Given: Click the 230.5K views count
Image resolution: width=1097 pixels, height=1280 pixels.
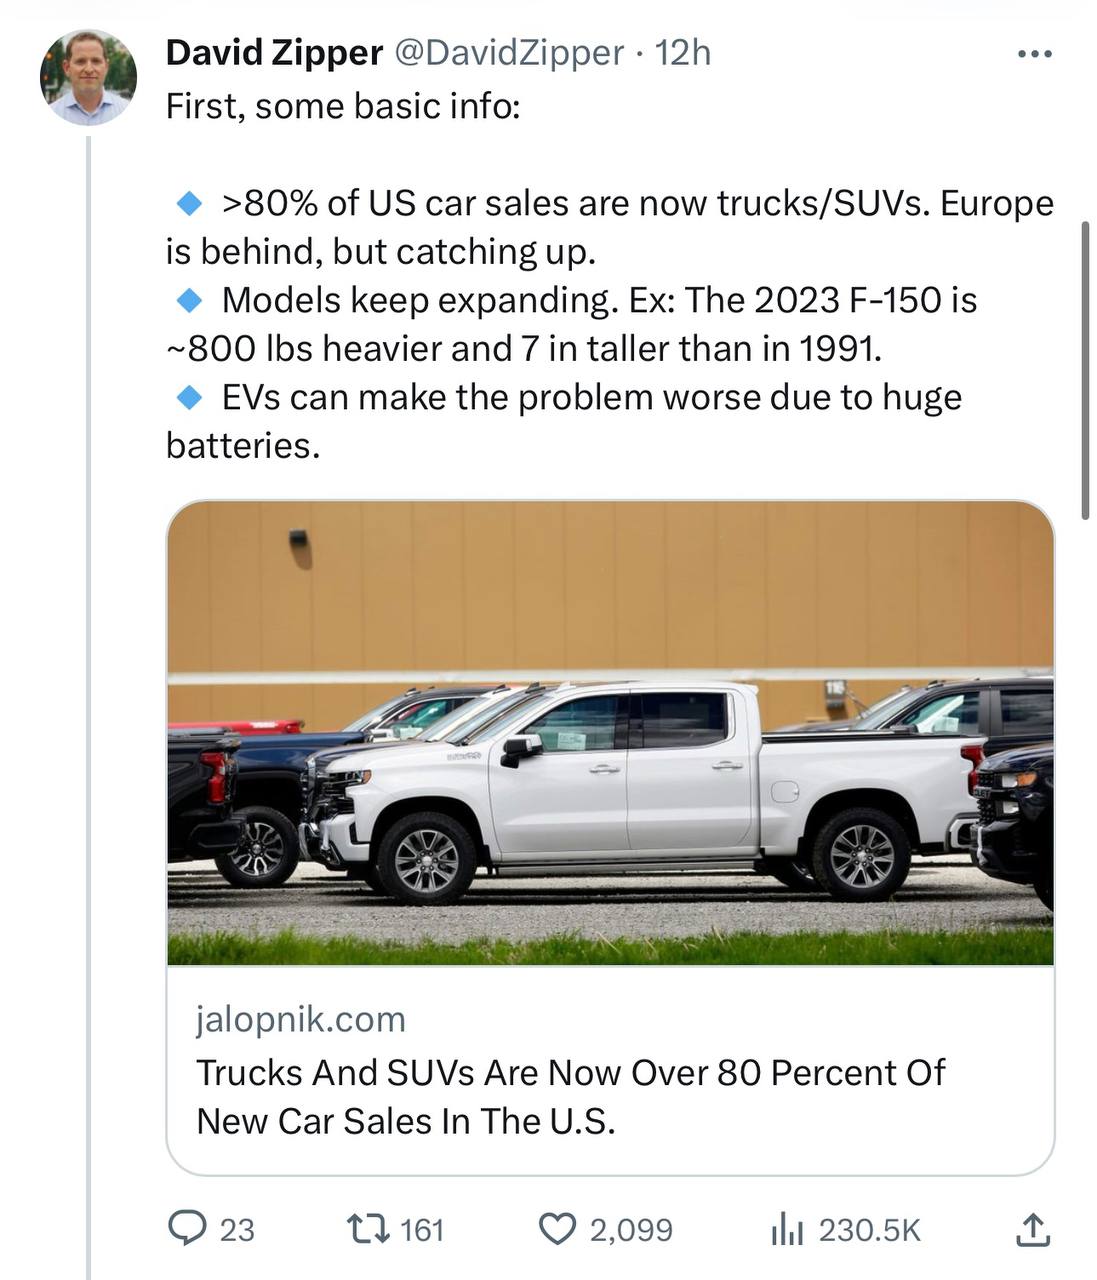Looking at the screenshot, I should click(869, 1229).
